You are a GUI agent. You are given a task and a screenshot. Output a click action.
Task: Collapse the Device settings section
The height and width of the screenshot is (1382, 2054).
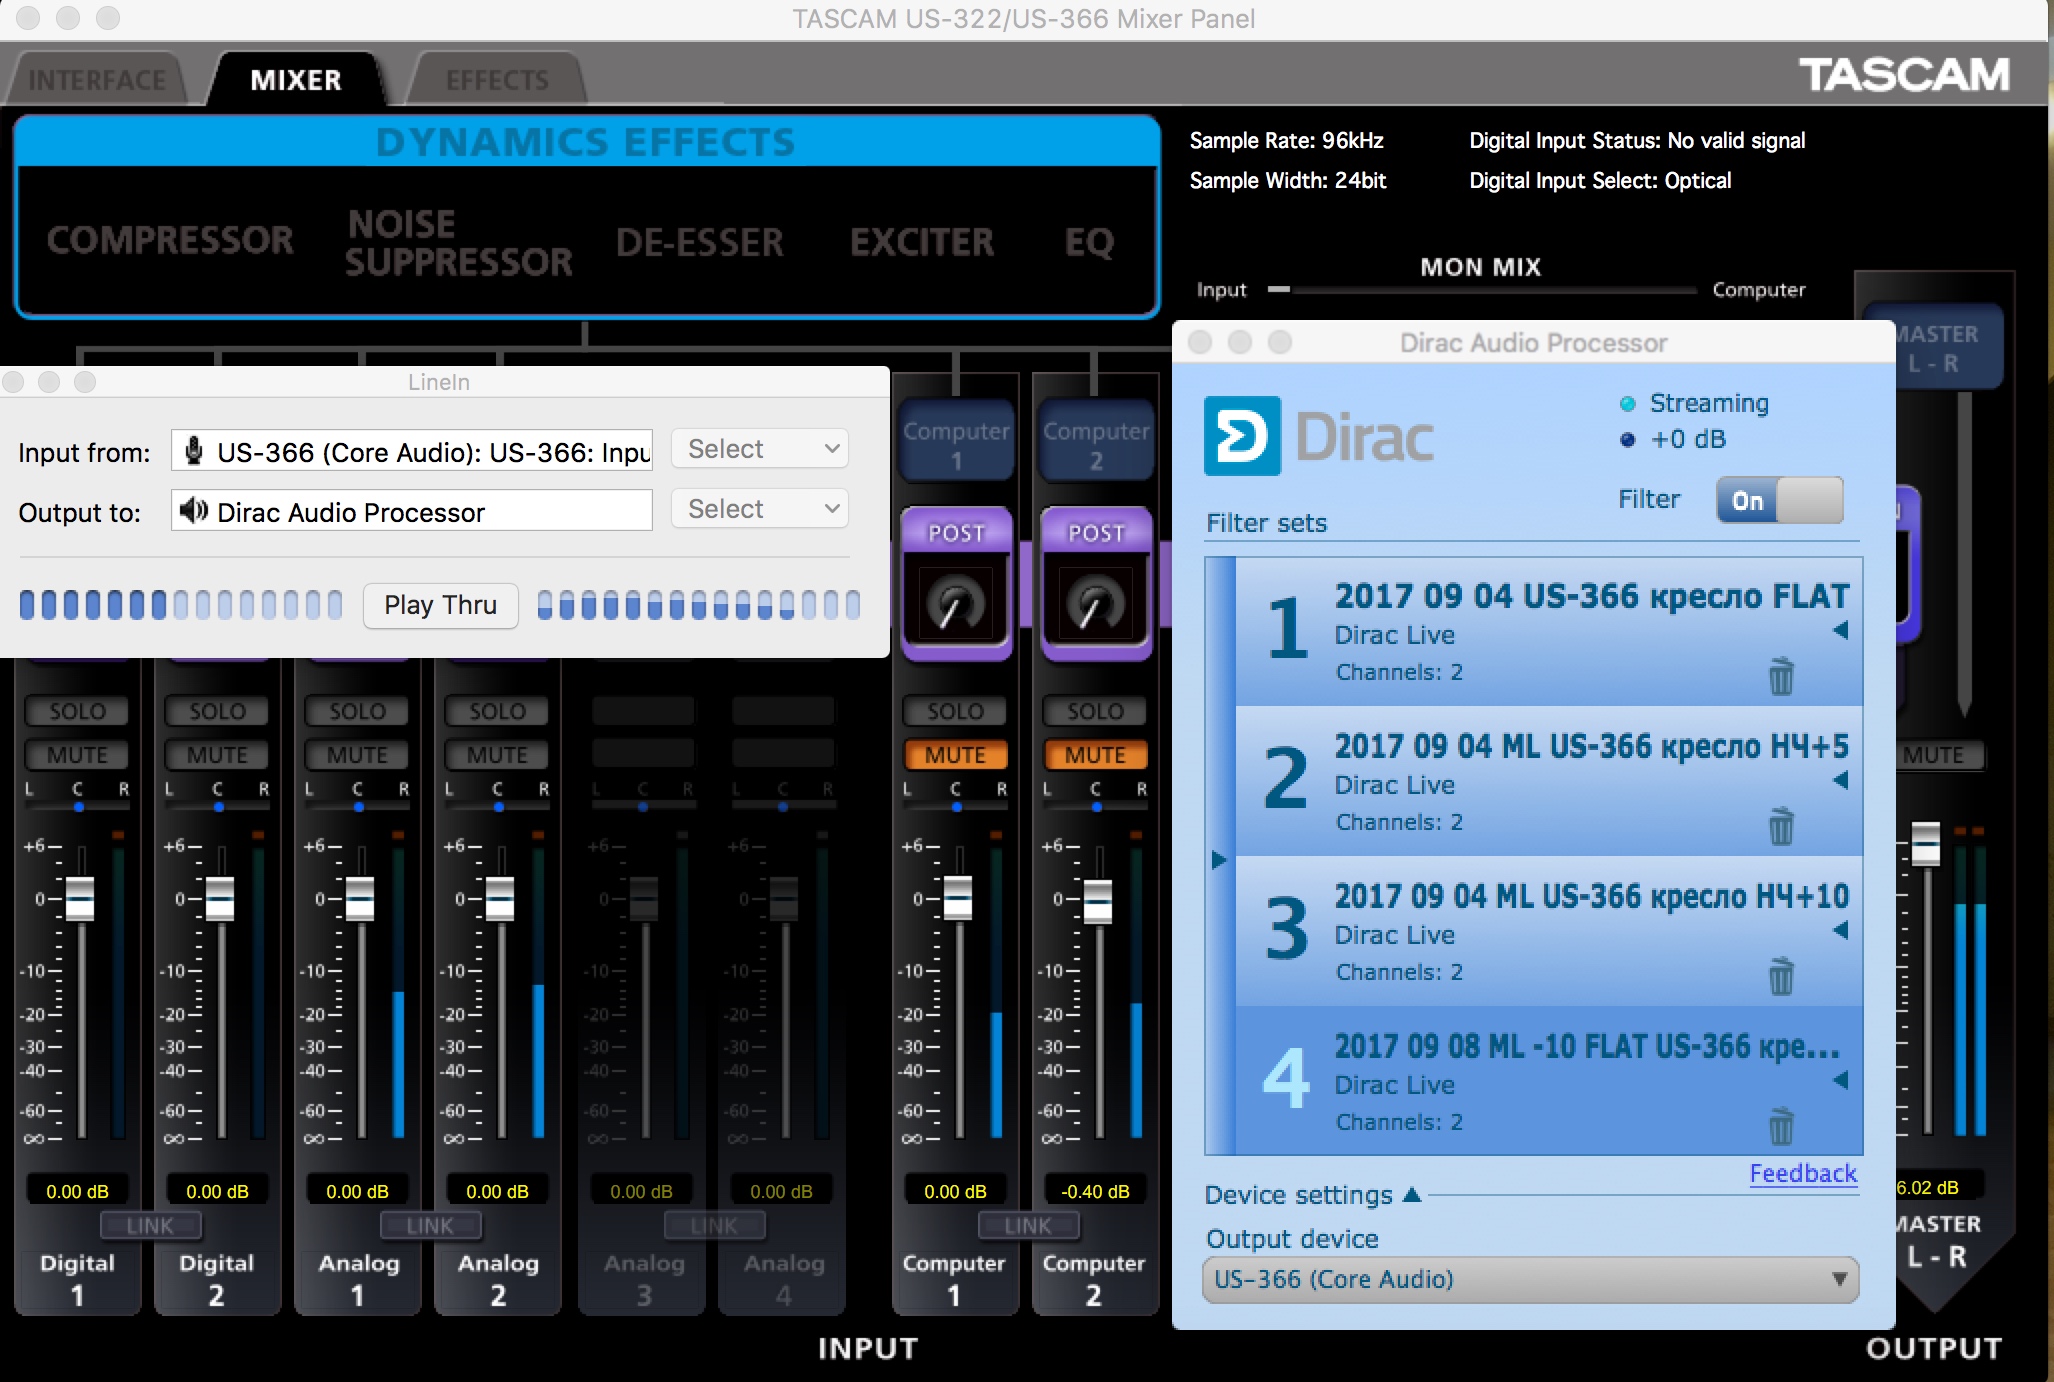coord(1411,1194)
